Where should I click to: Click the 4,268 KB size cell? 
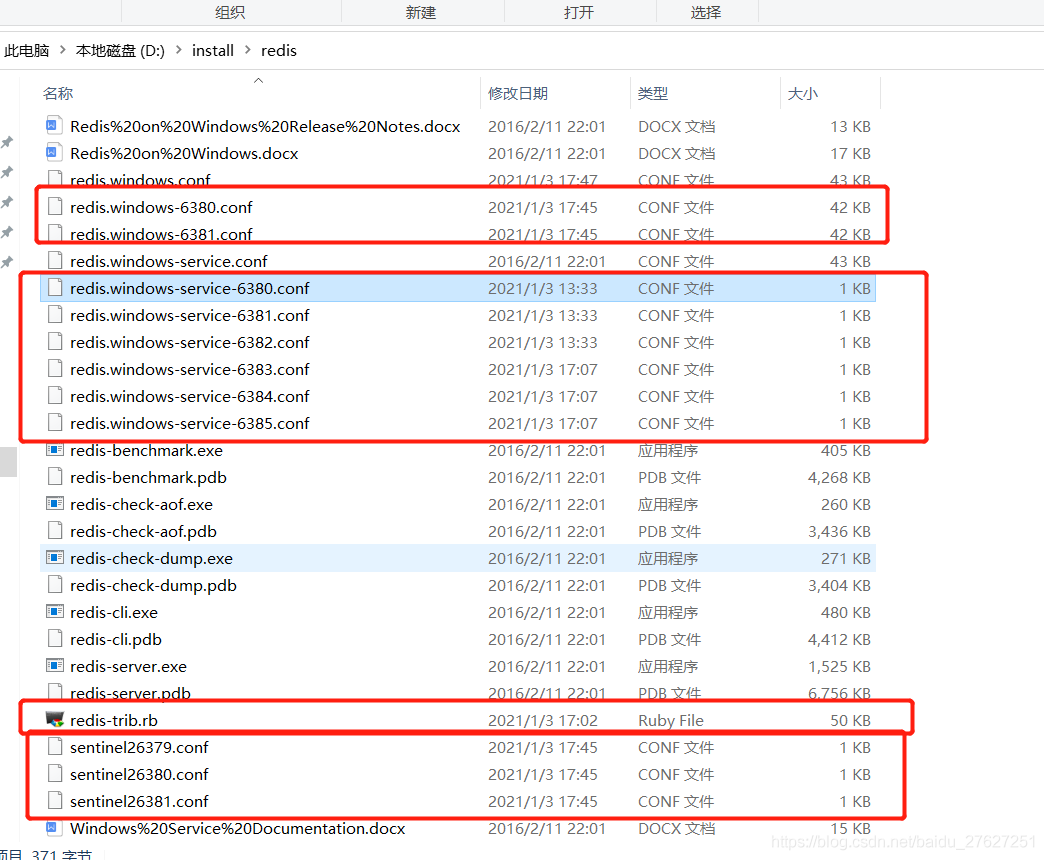[839, 477]
